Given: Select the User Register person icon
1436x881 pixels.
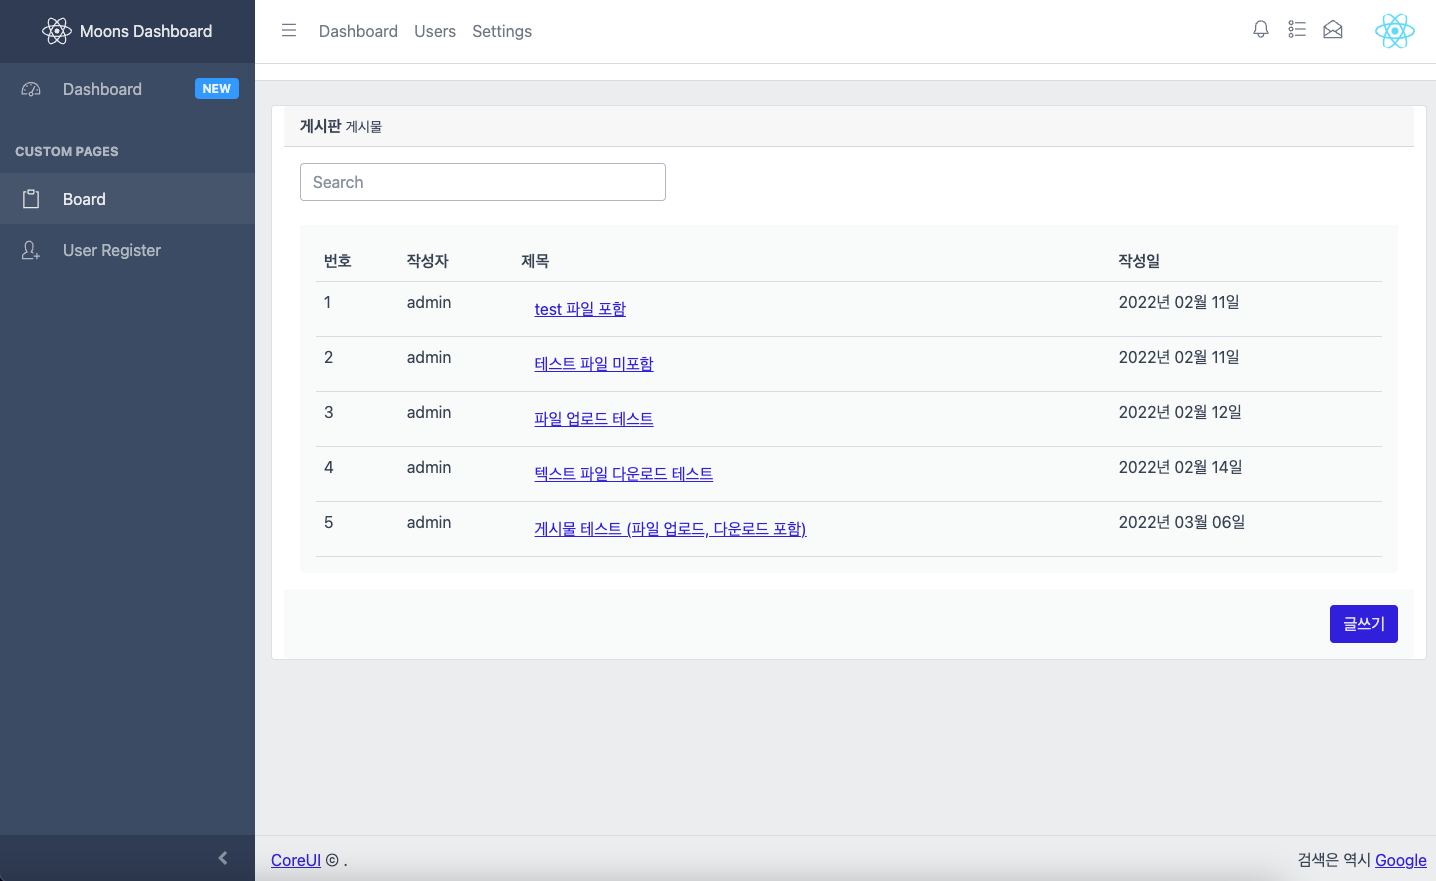Looking at the screenshot, I should point(31,250).
